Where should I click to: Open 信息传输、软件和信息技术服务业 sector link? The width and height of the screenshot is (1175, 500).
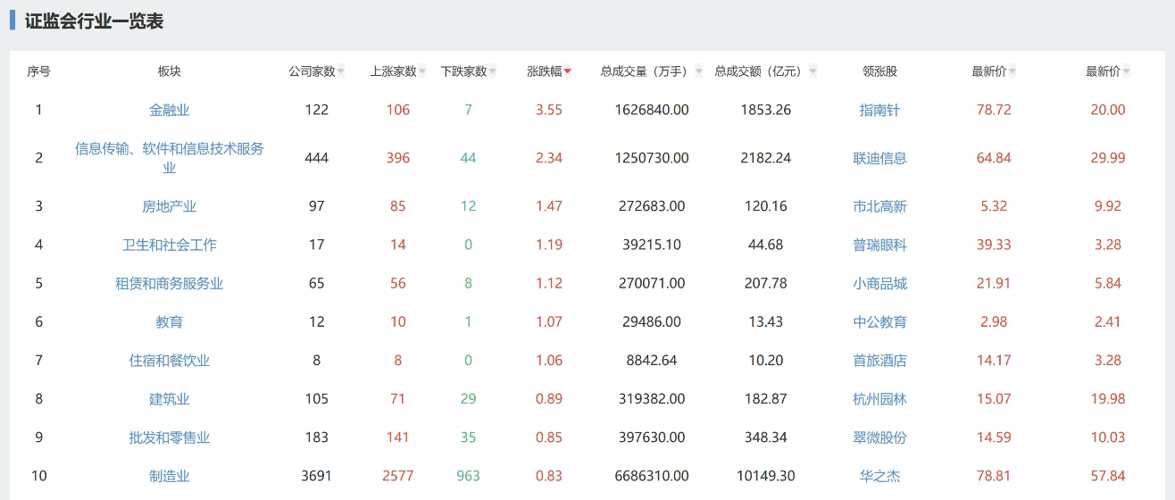(x=169, y=158)
